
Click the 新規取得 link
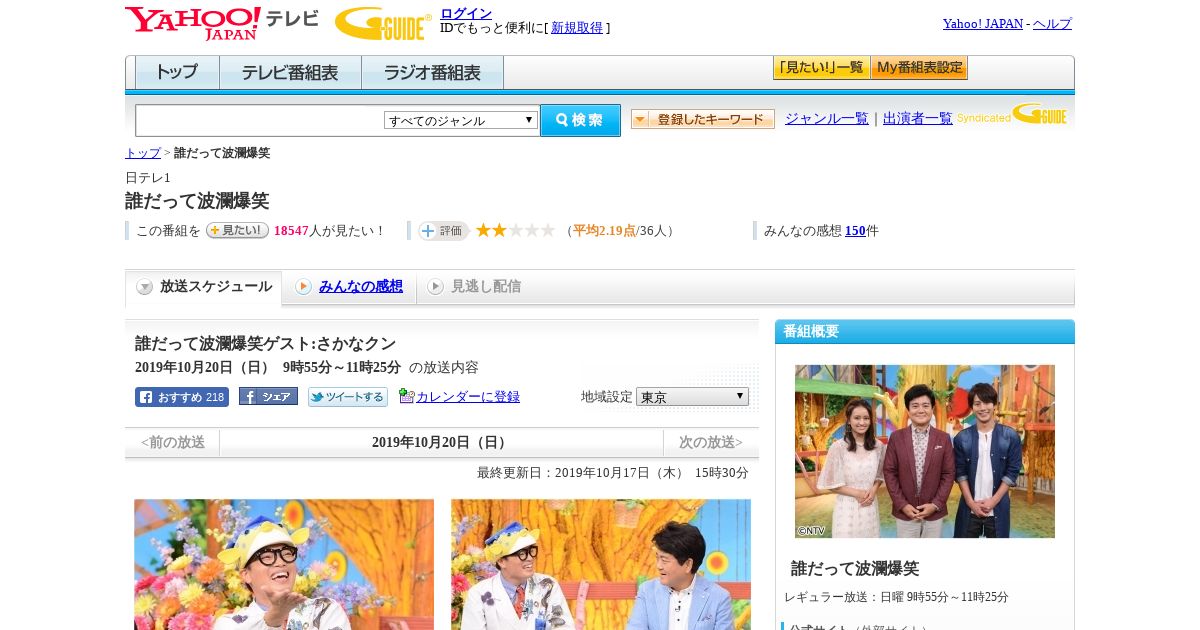point(577,28)
